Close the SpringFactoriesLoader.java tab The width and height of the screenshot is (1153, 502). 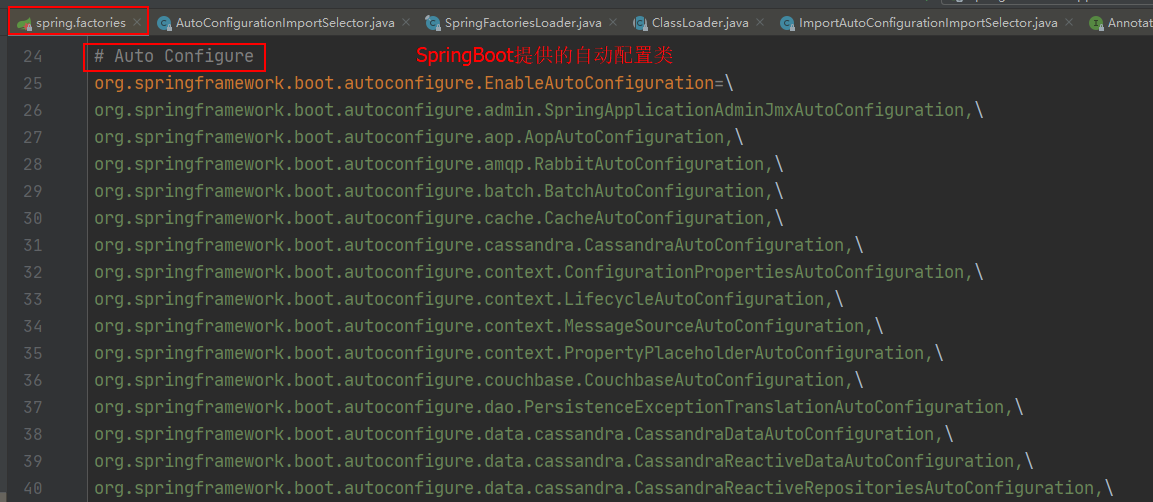[x=613, y=23]
